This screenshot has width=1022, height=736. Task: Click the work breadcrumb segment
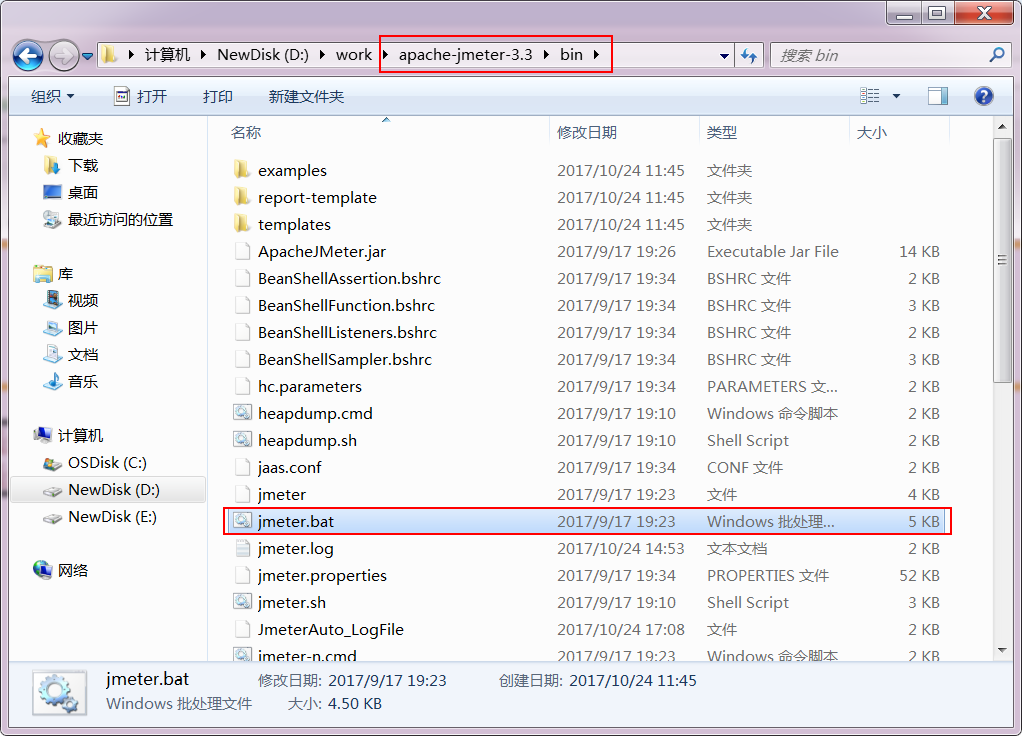pos(354,55)
